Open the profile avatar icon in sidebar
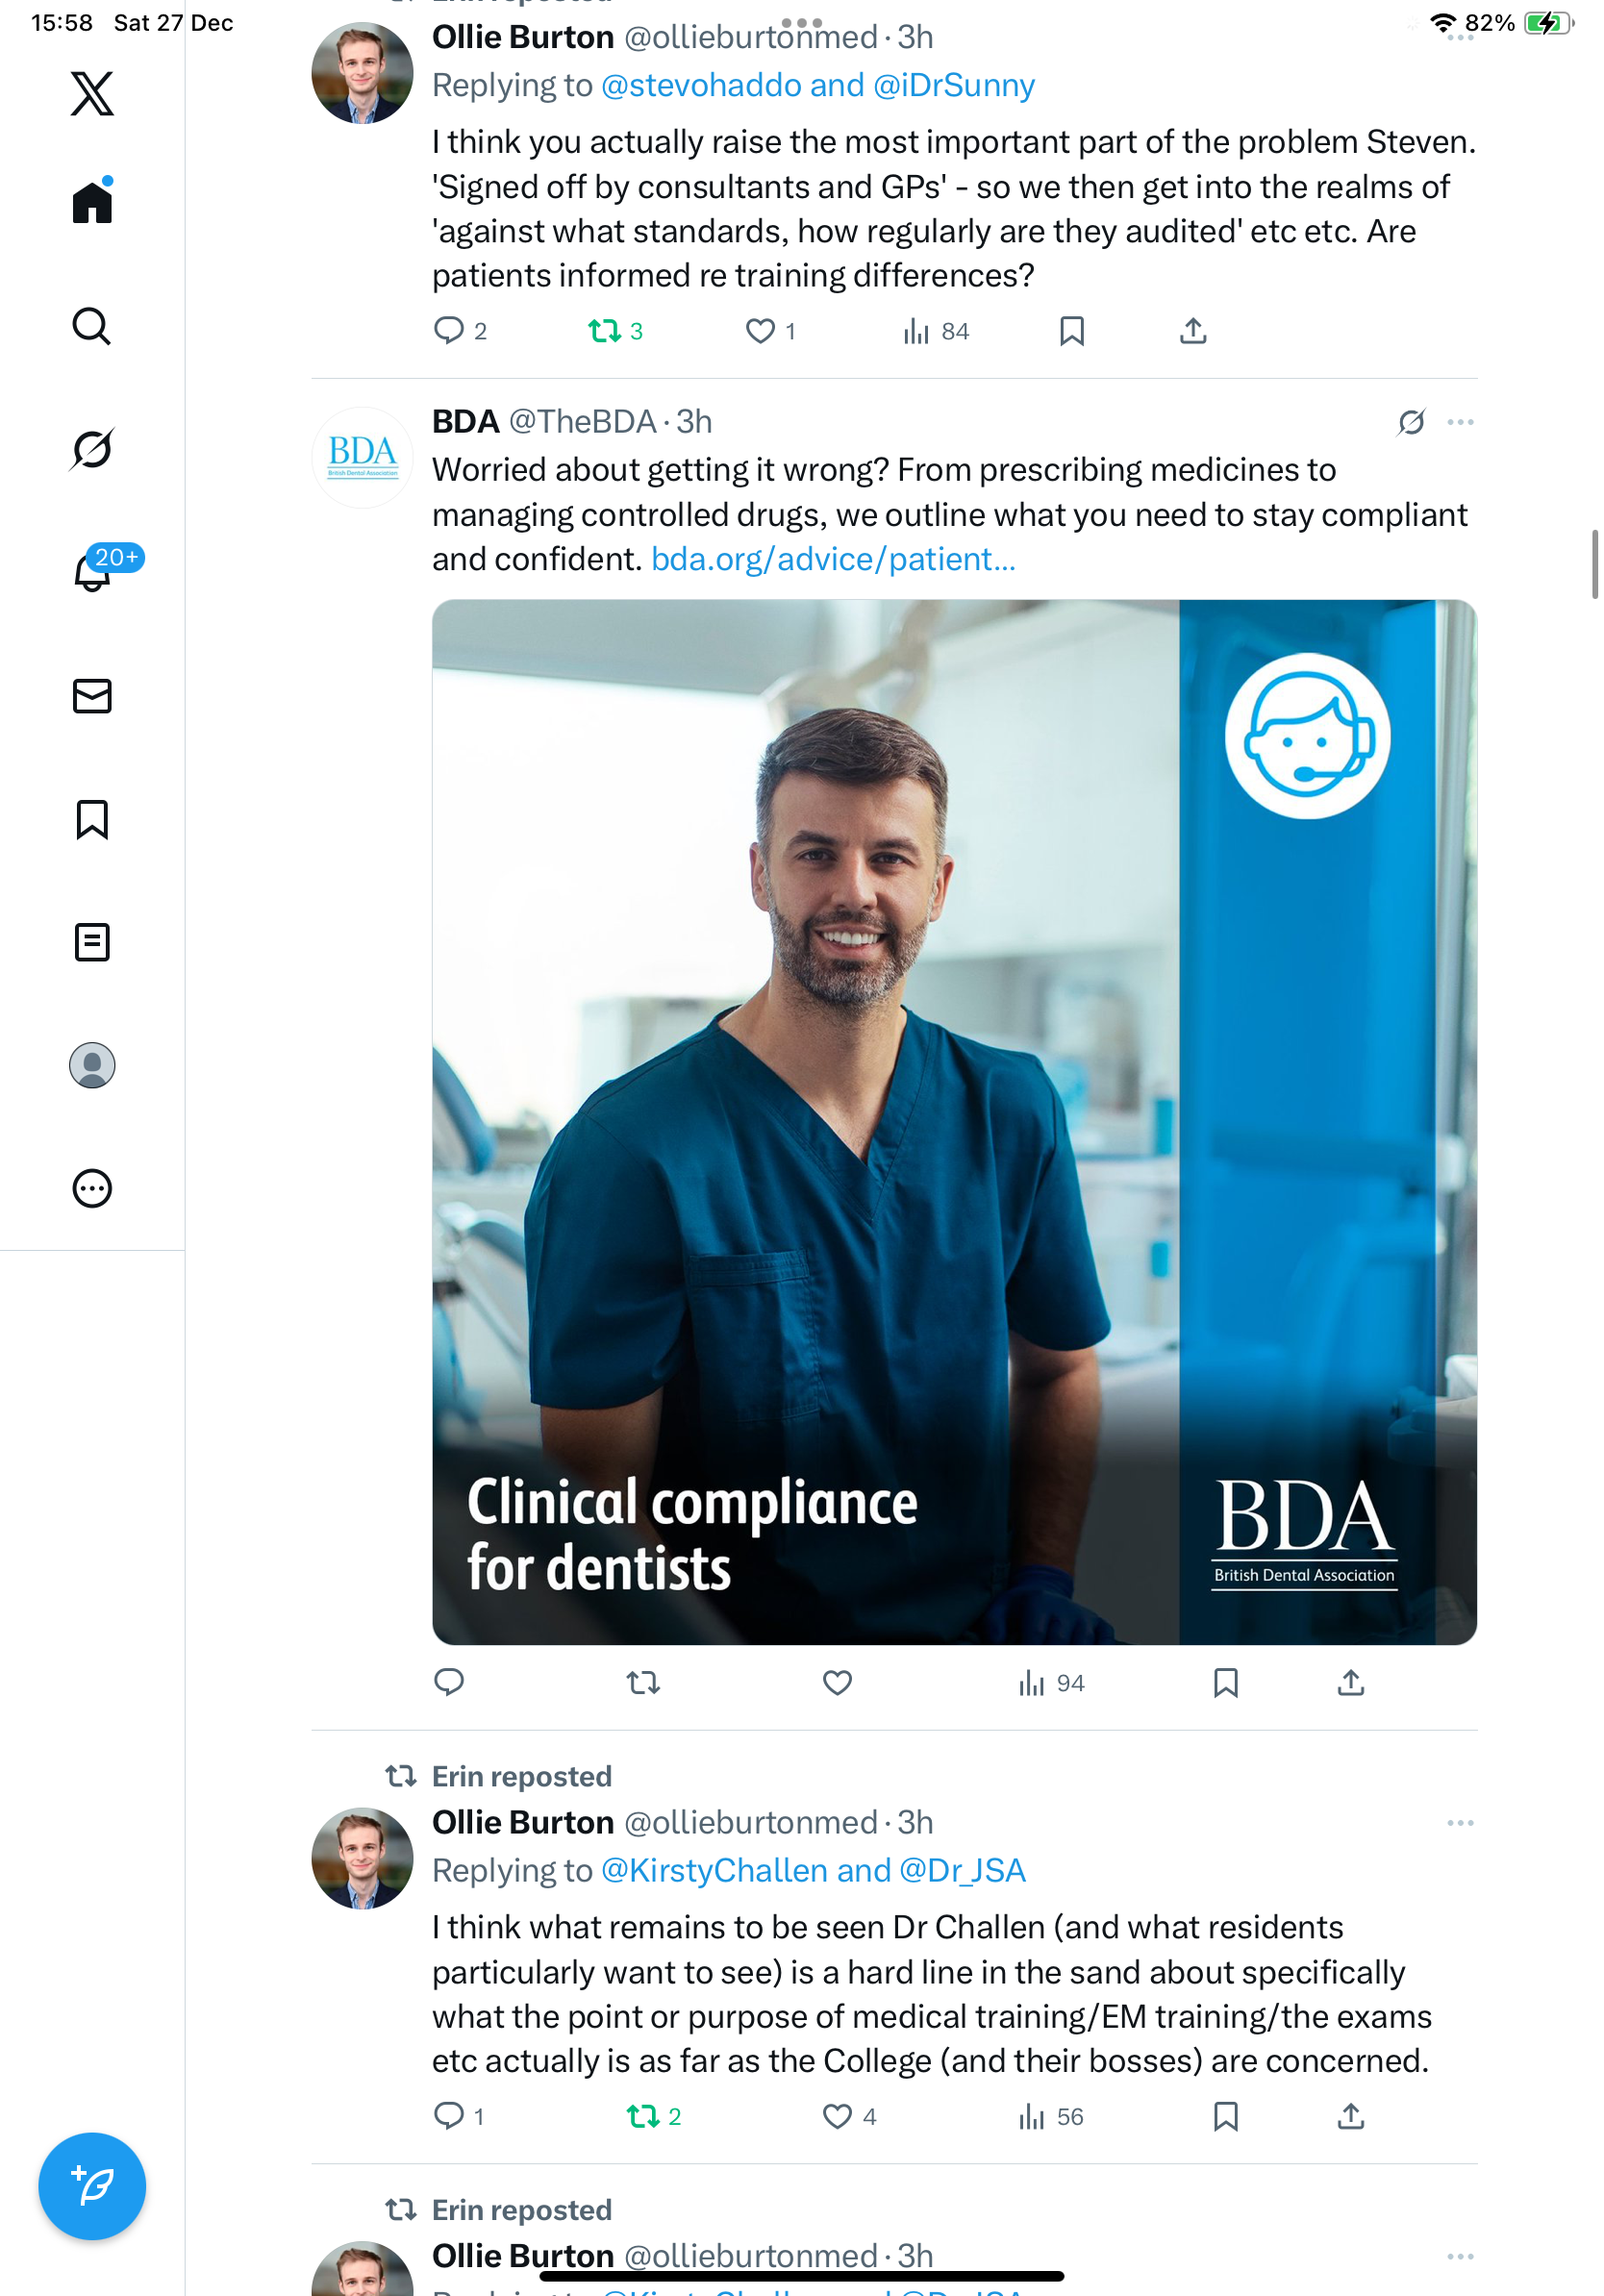This screenshot has width=1604, height=2296. [92, 1065]
